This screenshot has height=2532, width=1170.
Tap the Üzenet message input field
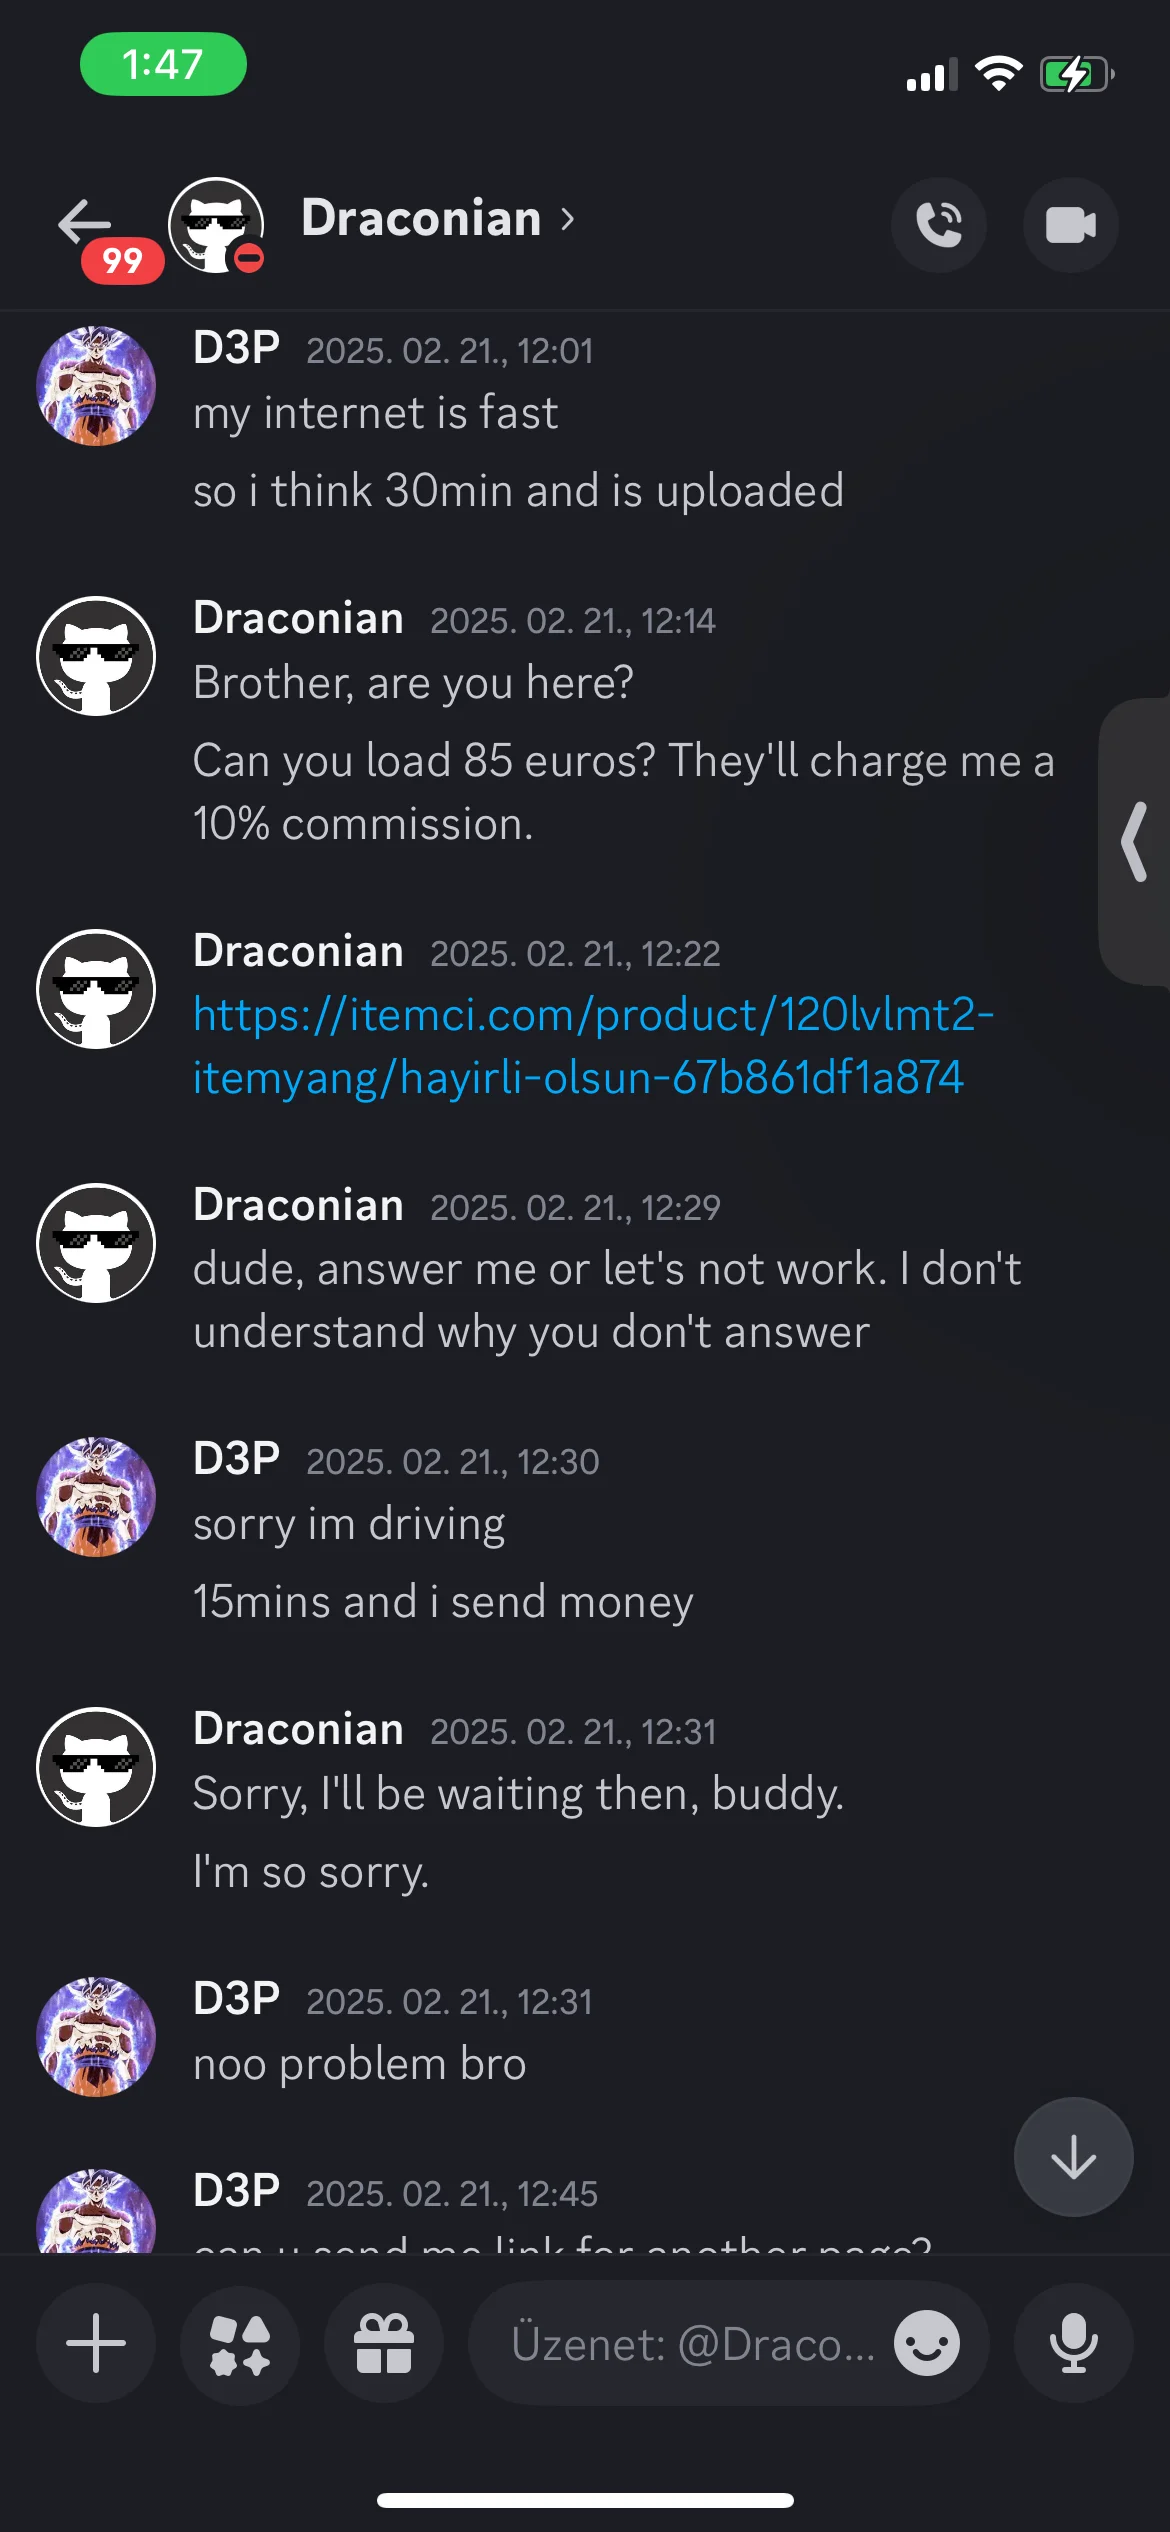pyautogui.click(x=692, y=2343)
